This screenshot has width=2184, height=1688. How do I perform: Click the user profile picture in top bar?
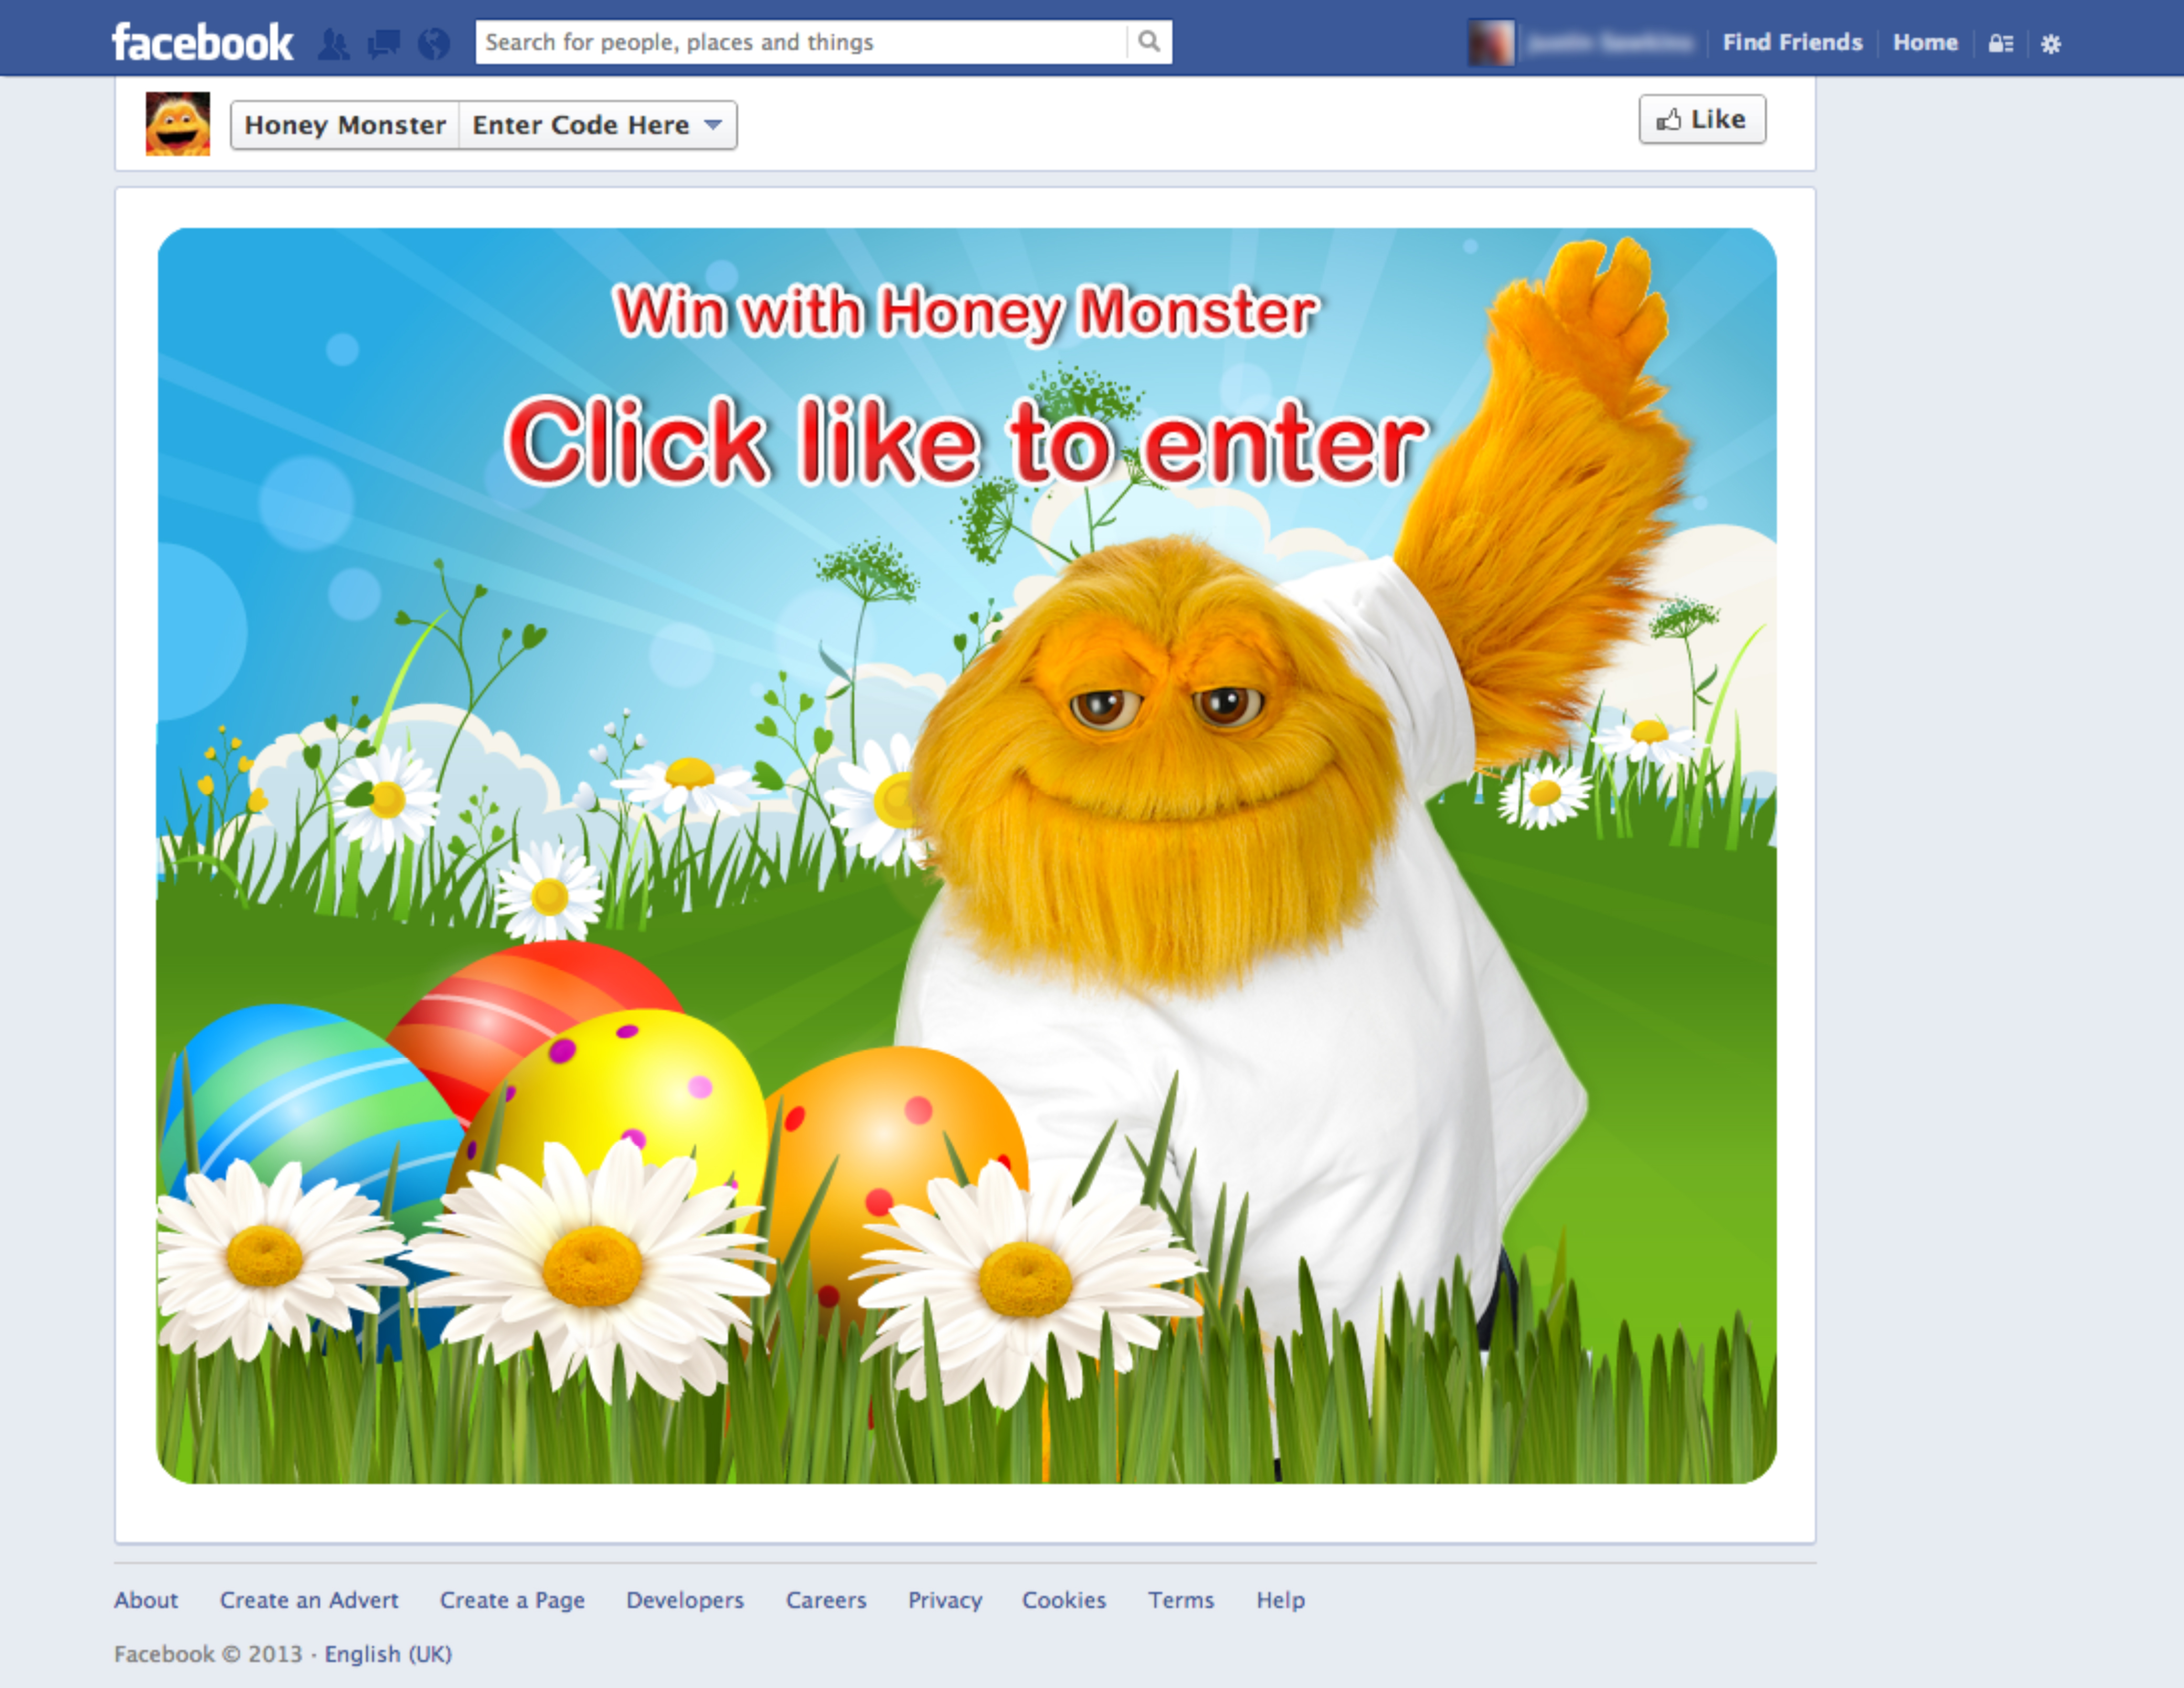pos(1490,43)
